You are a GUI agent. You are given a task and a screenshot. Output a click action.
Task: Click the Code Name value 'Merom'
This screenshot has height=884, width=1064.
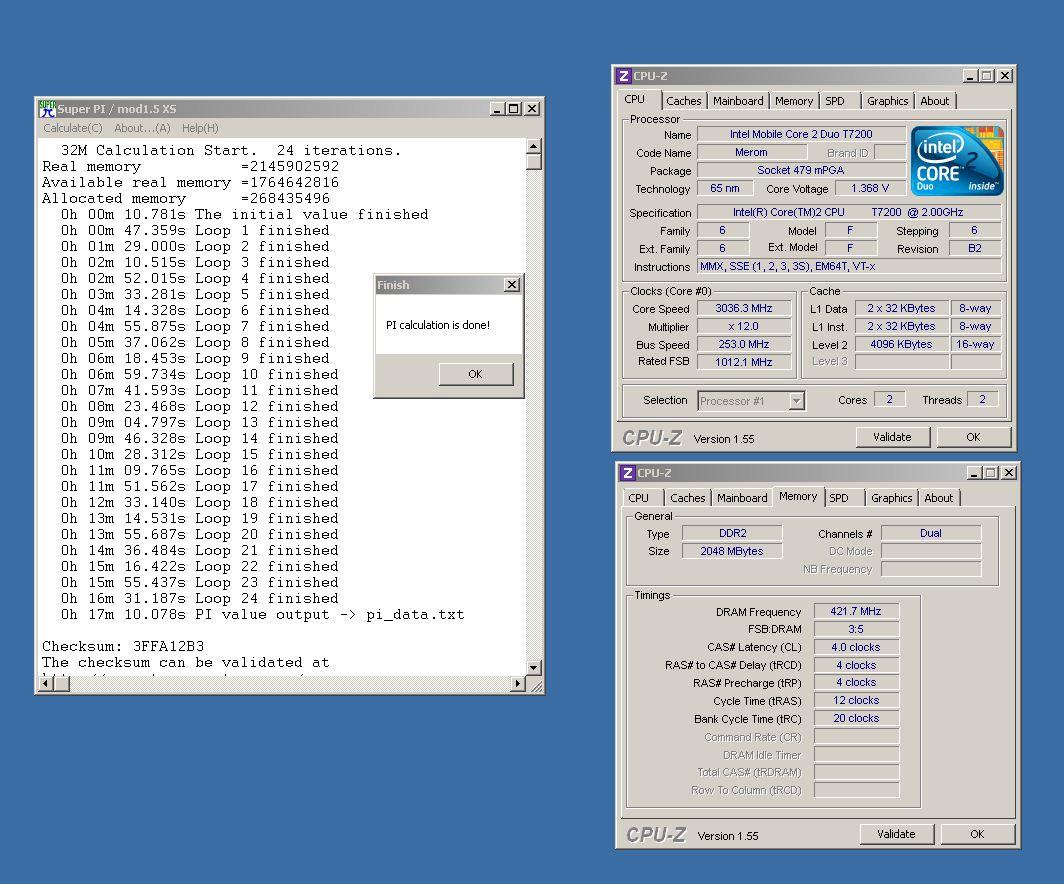point(752,153)
